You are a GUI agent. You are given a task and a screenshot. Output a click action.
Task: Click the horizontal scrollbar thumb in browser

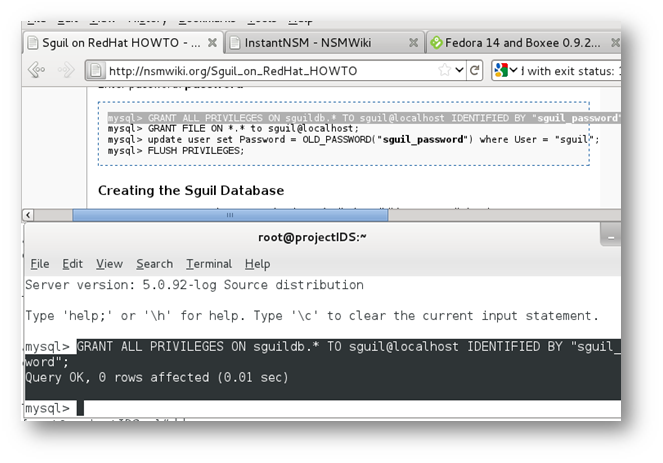[230, 215]
